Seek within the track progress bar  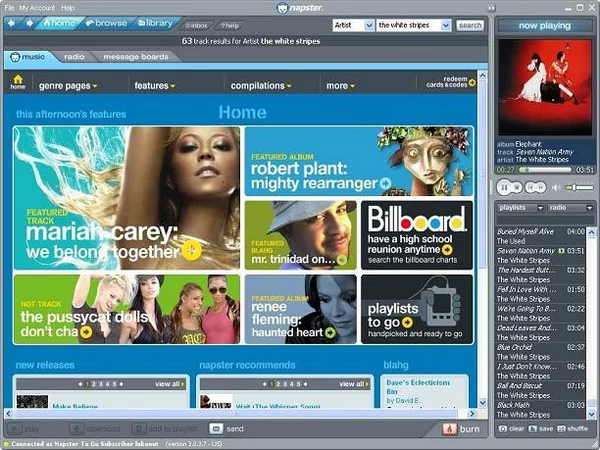point(545,170)
